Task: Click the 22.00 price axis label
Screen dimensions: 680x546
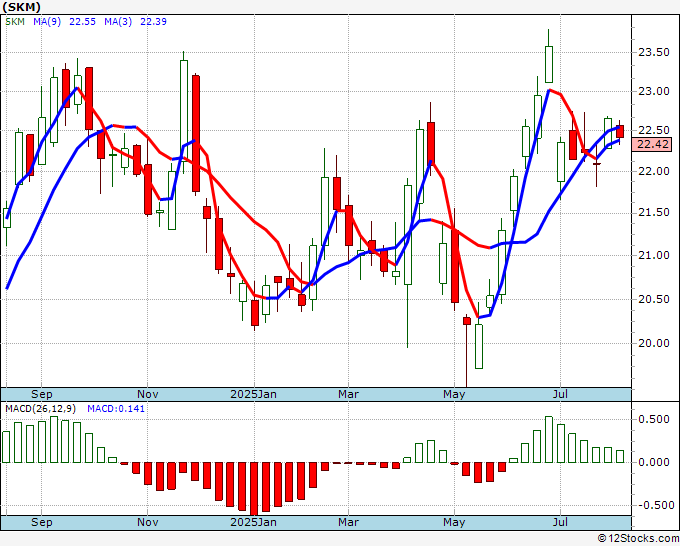Action: (654, 171)
